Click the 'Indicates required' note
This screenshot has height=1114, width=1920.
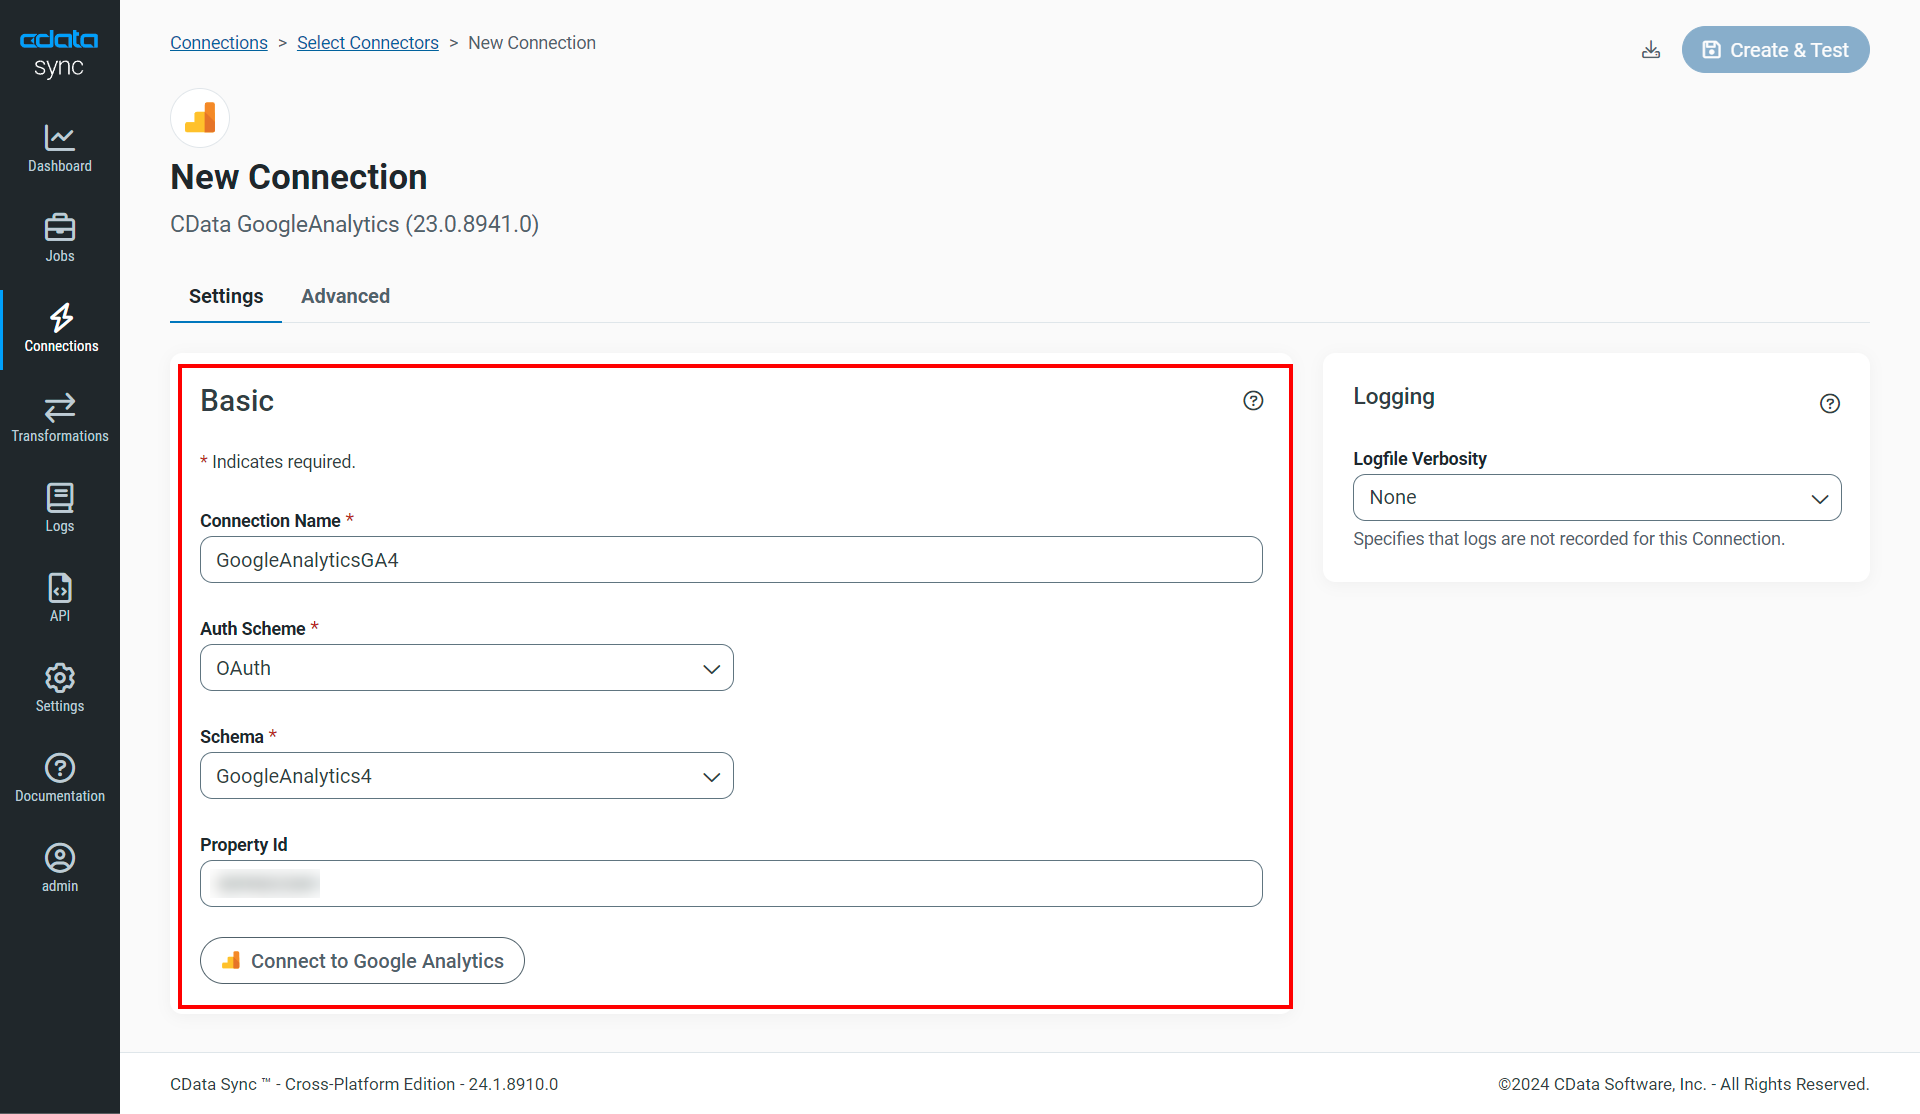tap(278, 462)
